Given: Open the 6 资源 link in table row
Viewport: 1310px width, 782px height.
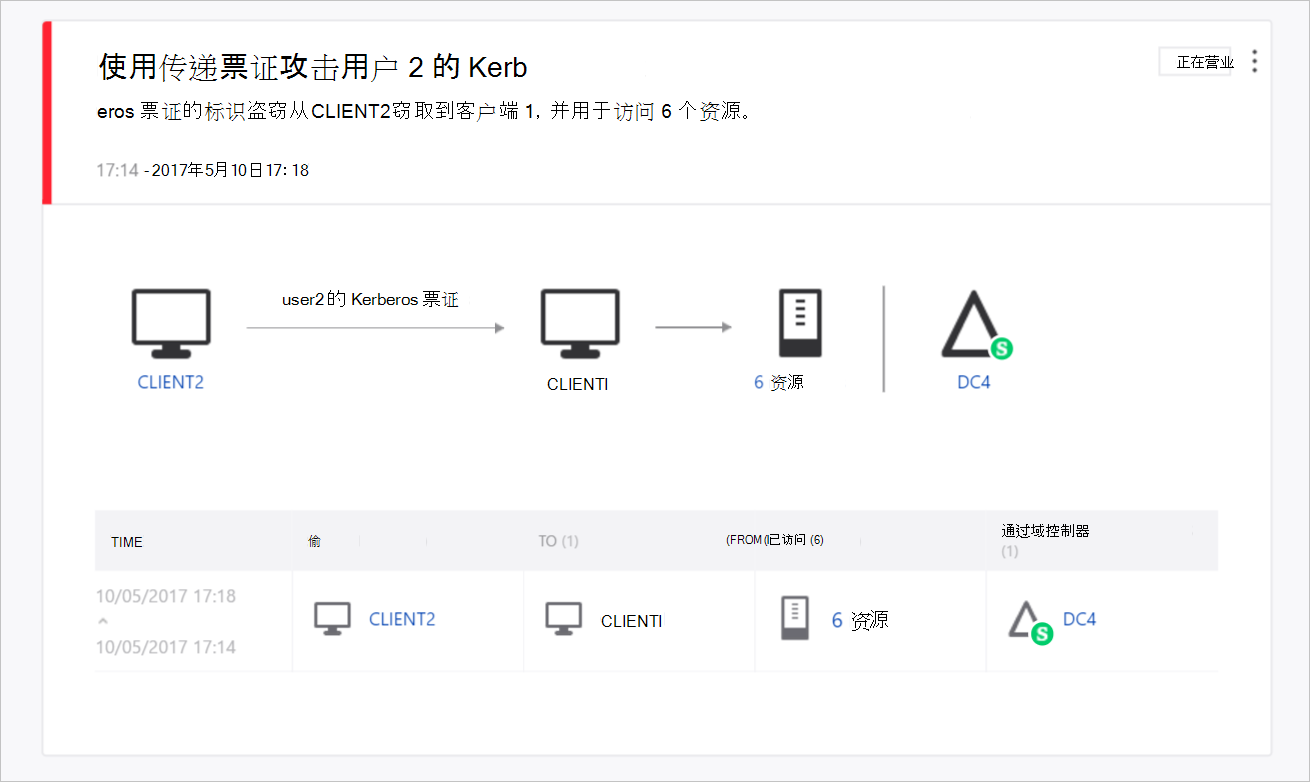Looking at the screenshot, I should (860, 620).
